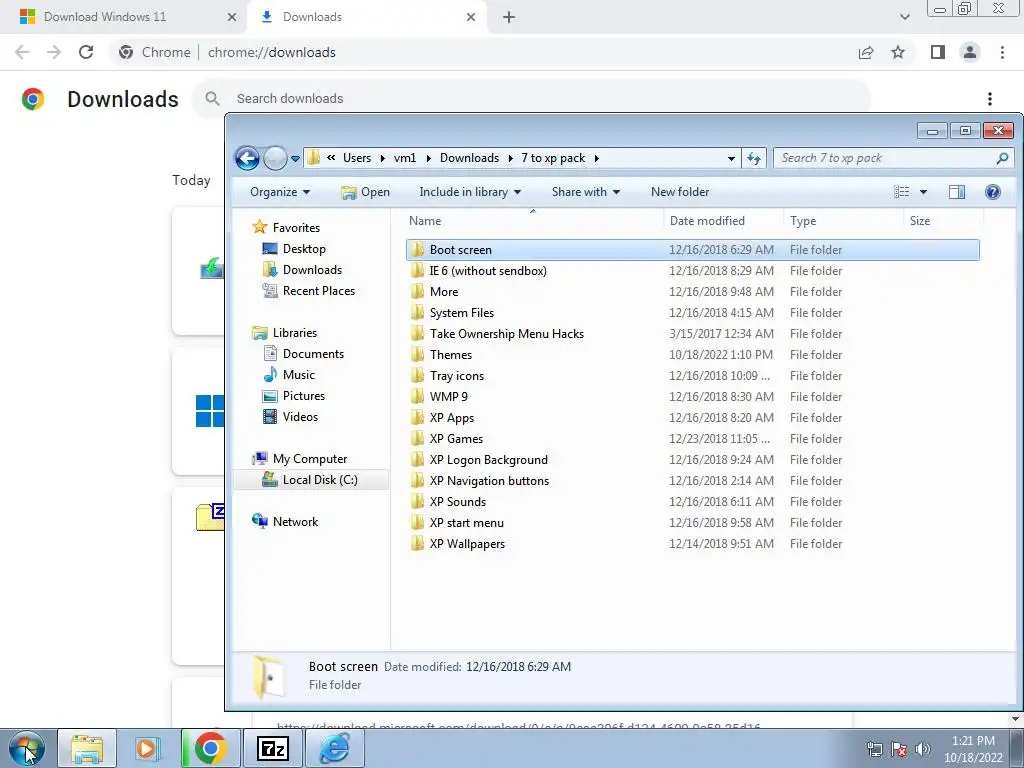
Task: Open Explorer Help question mark icon
Action: [993, 192]
